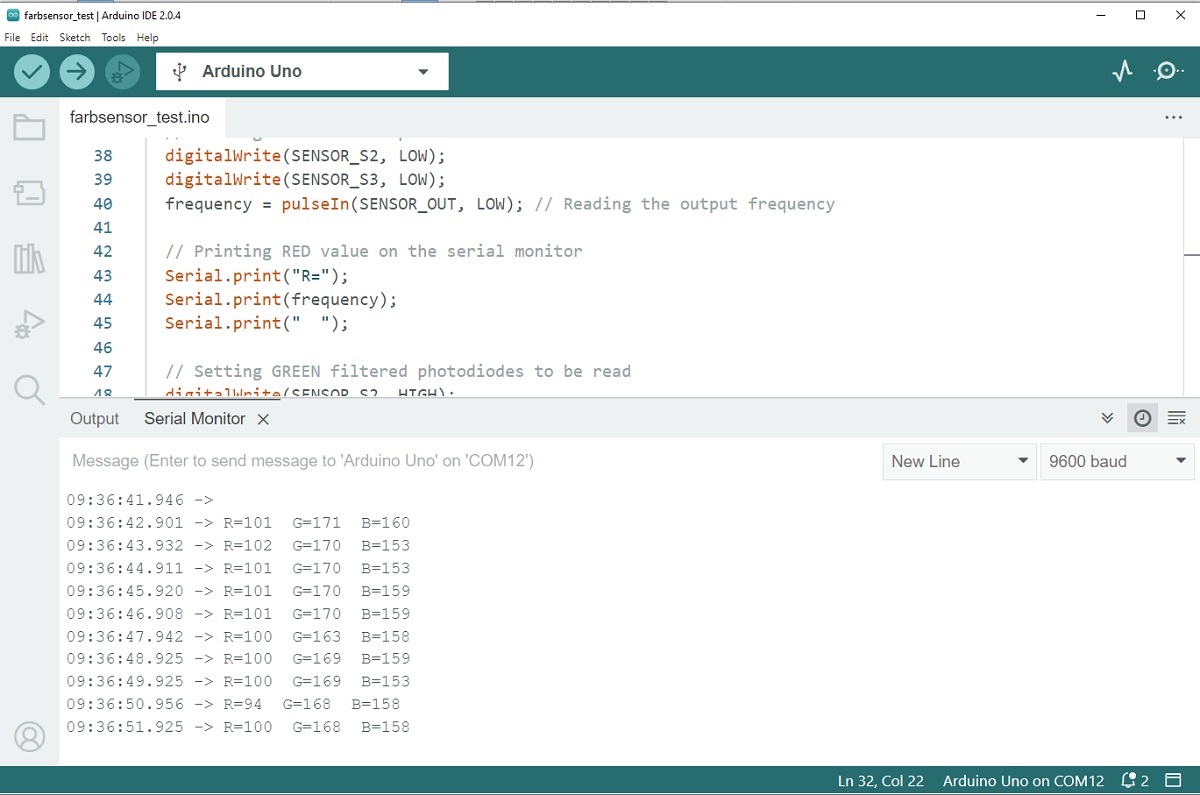1200x795 pixels.
Task: Open the notifications bell in status bar
Action: pos(1135,781)
